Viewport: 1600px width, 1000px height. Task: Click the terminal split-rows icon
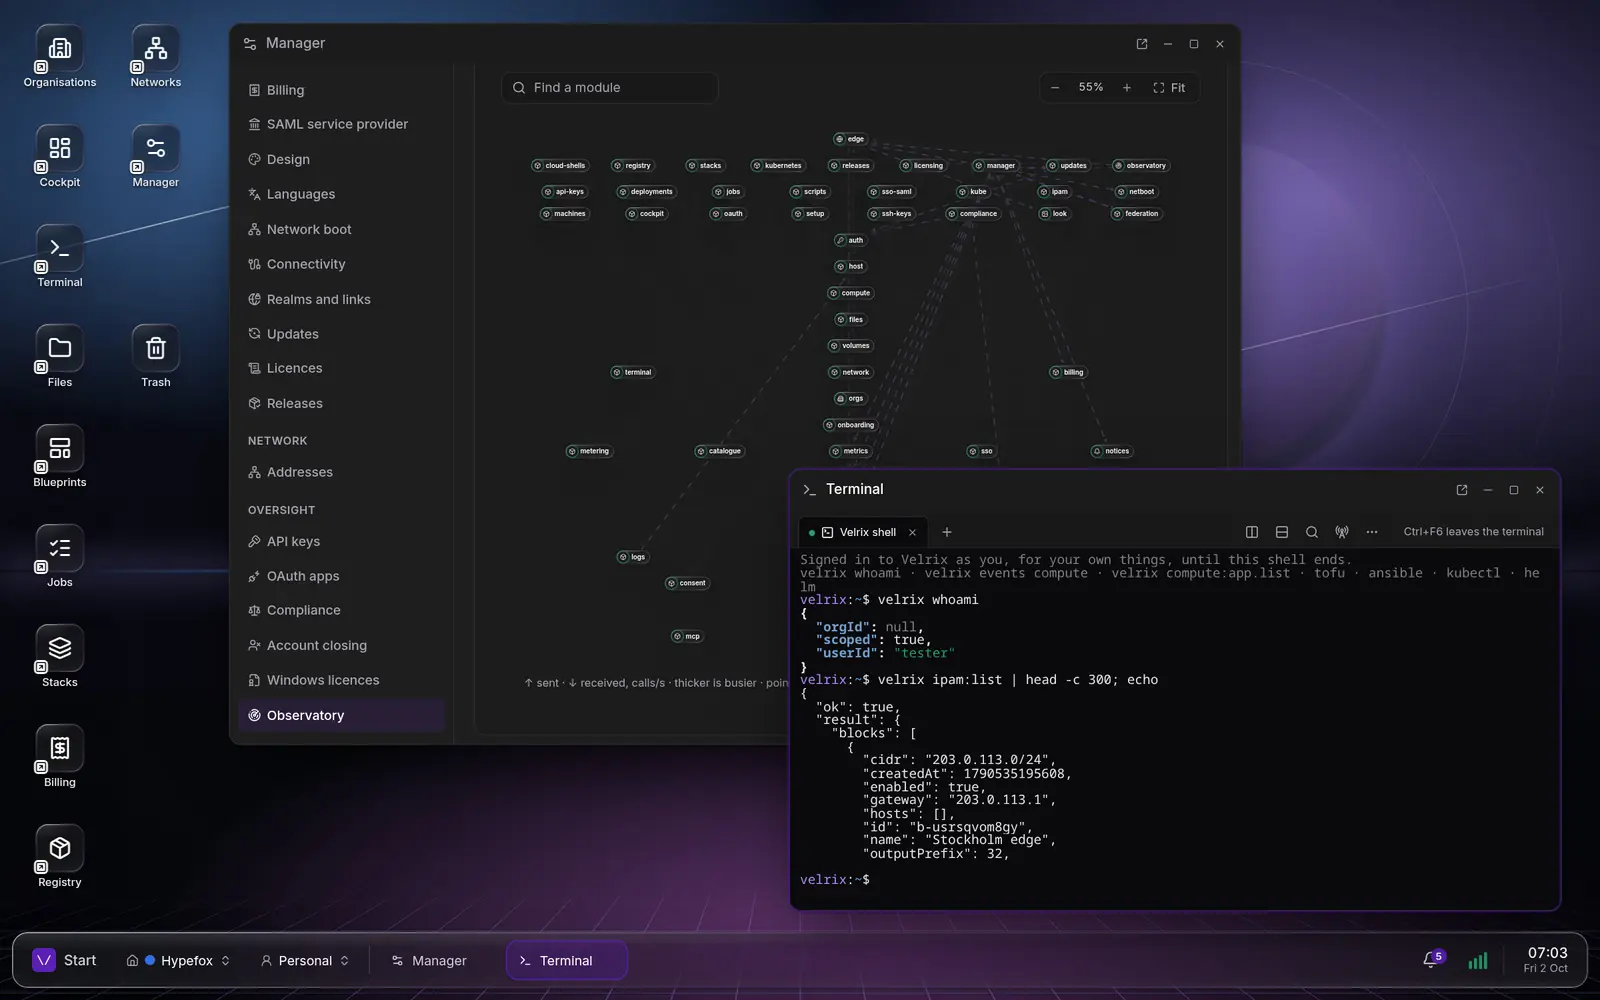[x=1282, y=532]
